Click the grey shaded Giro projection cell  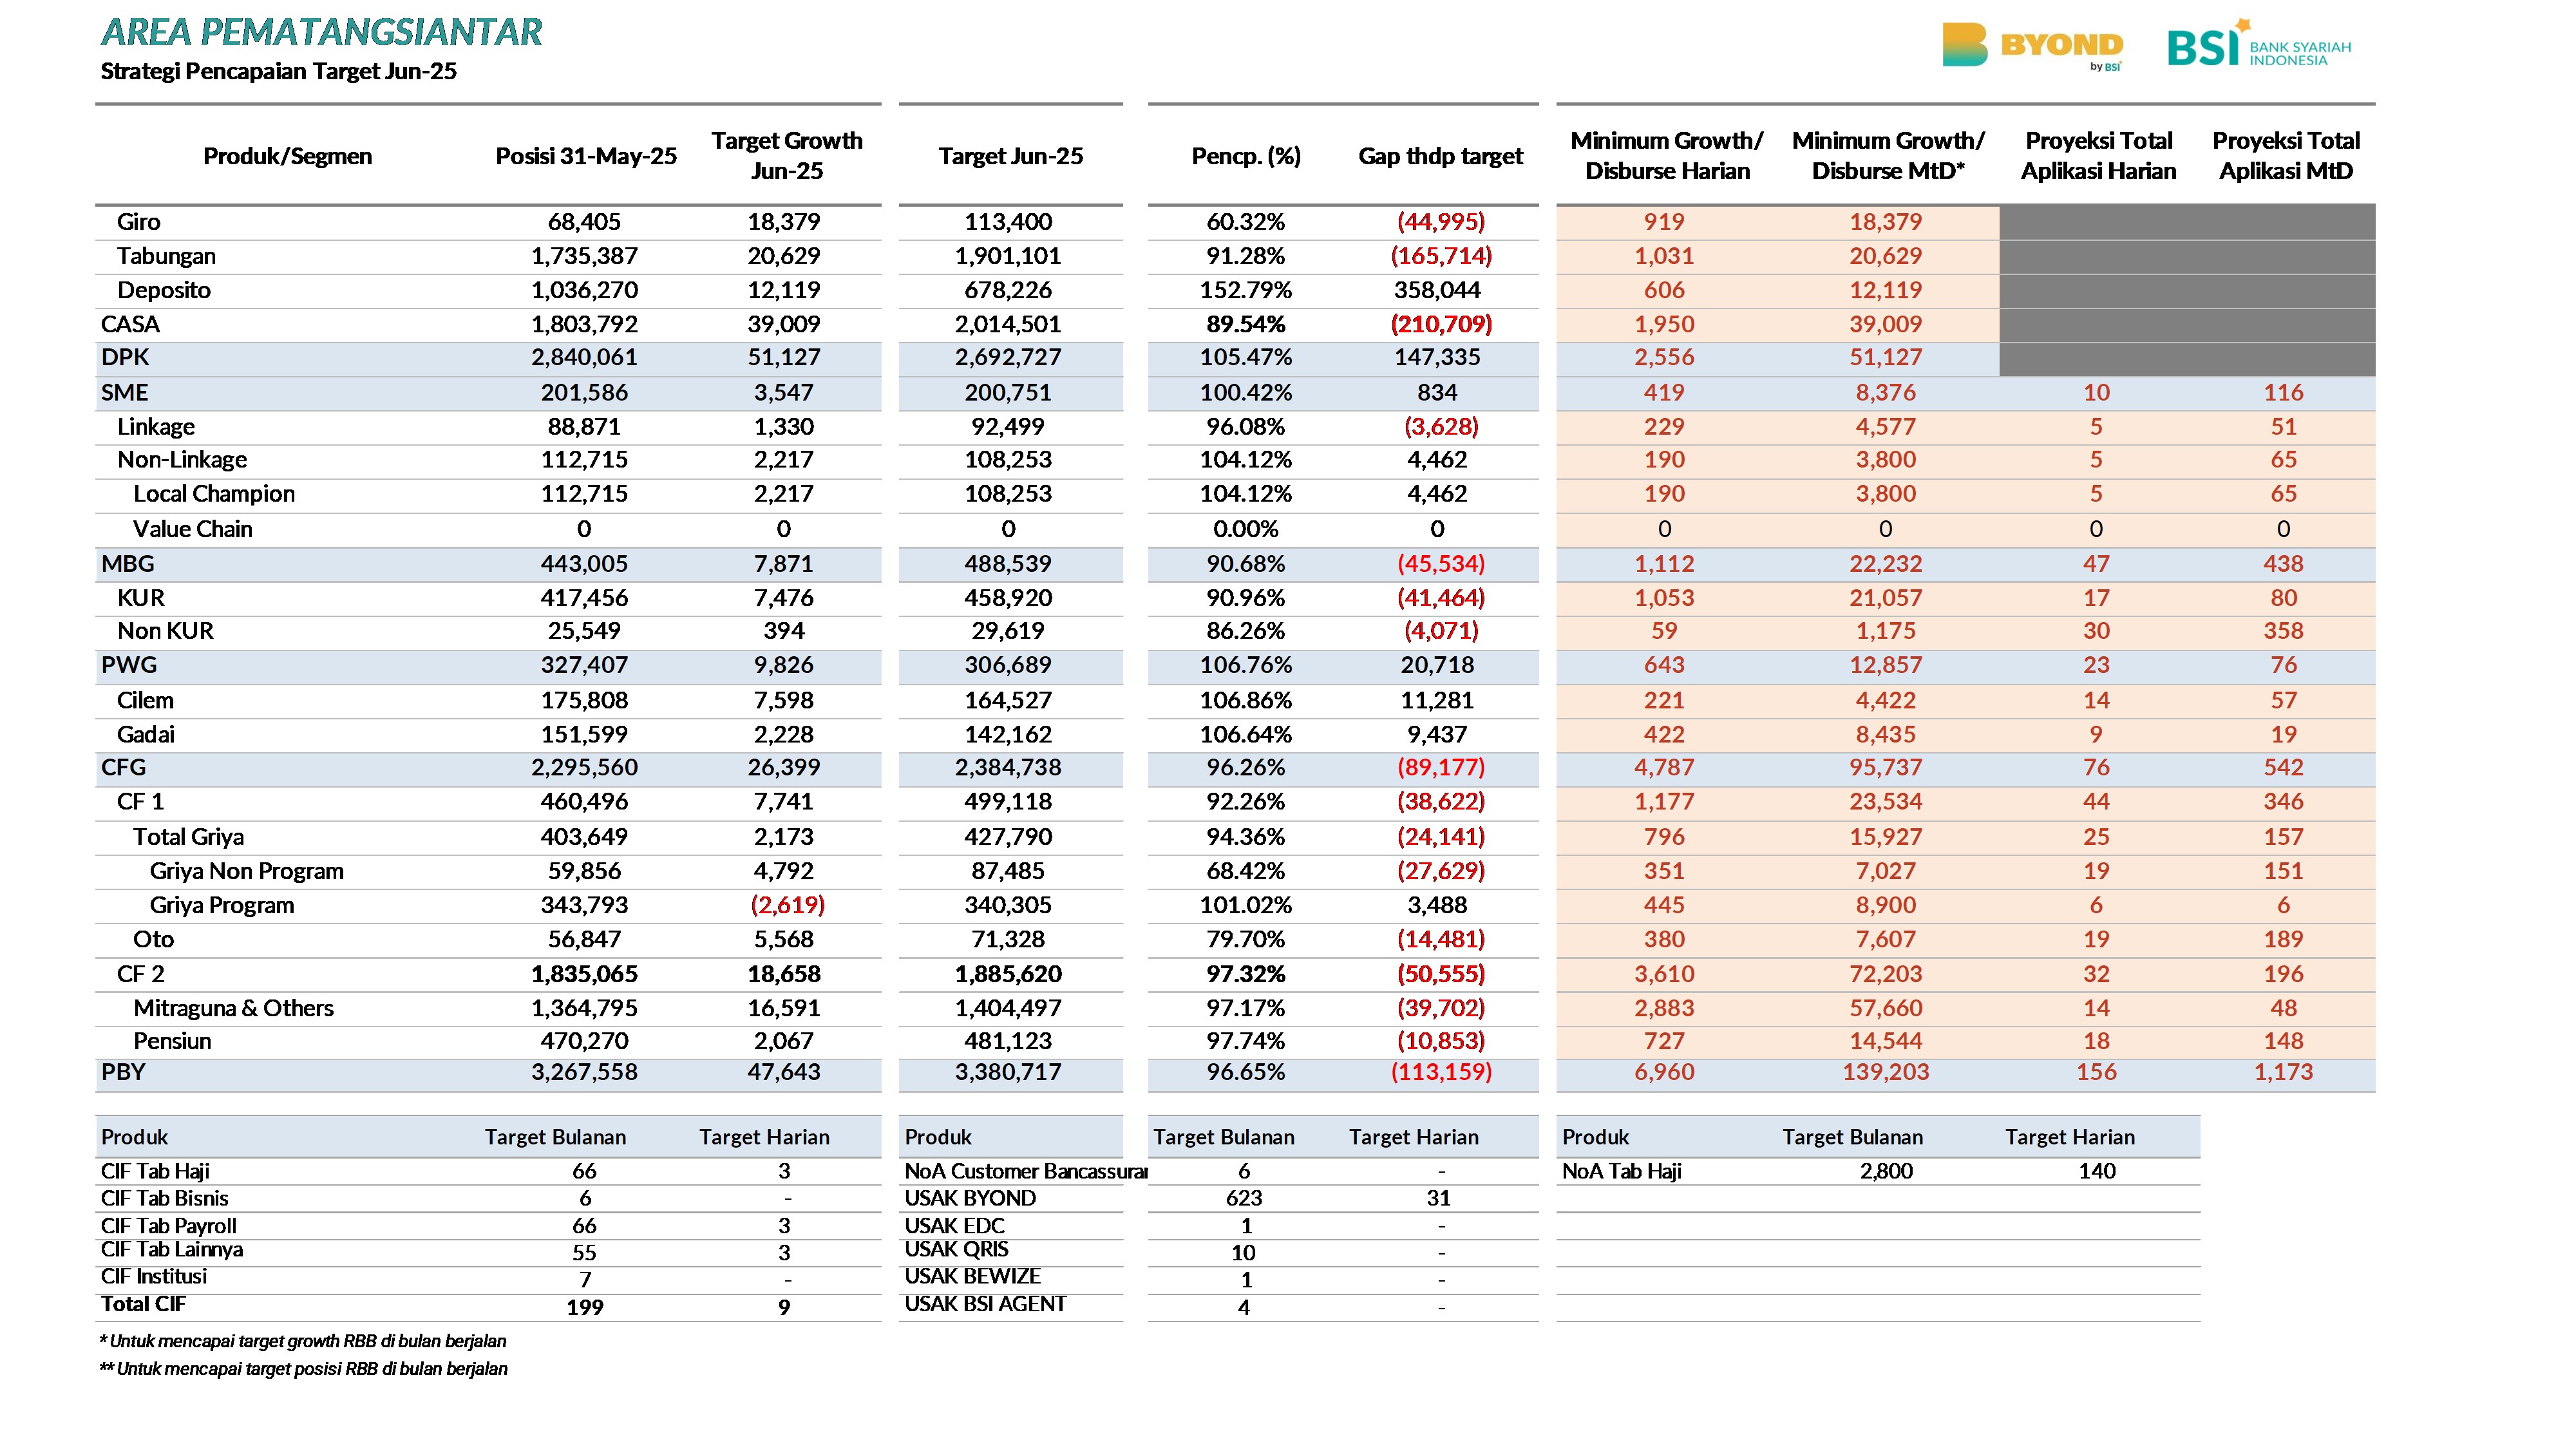2187,222
